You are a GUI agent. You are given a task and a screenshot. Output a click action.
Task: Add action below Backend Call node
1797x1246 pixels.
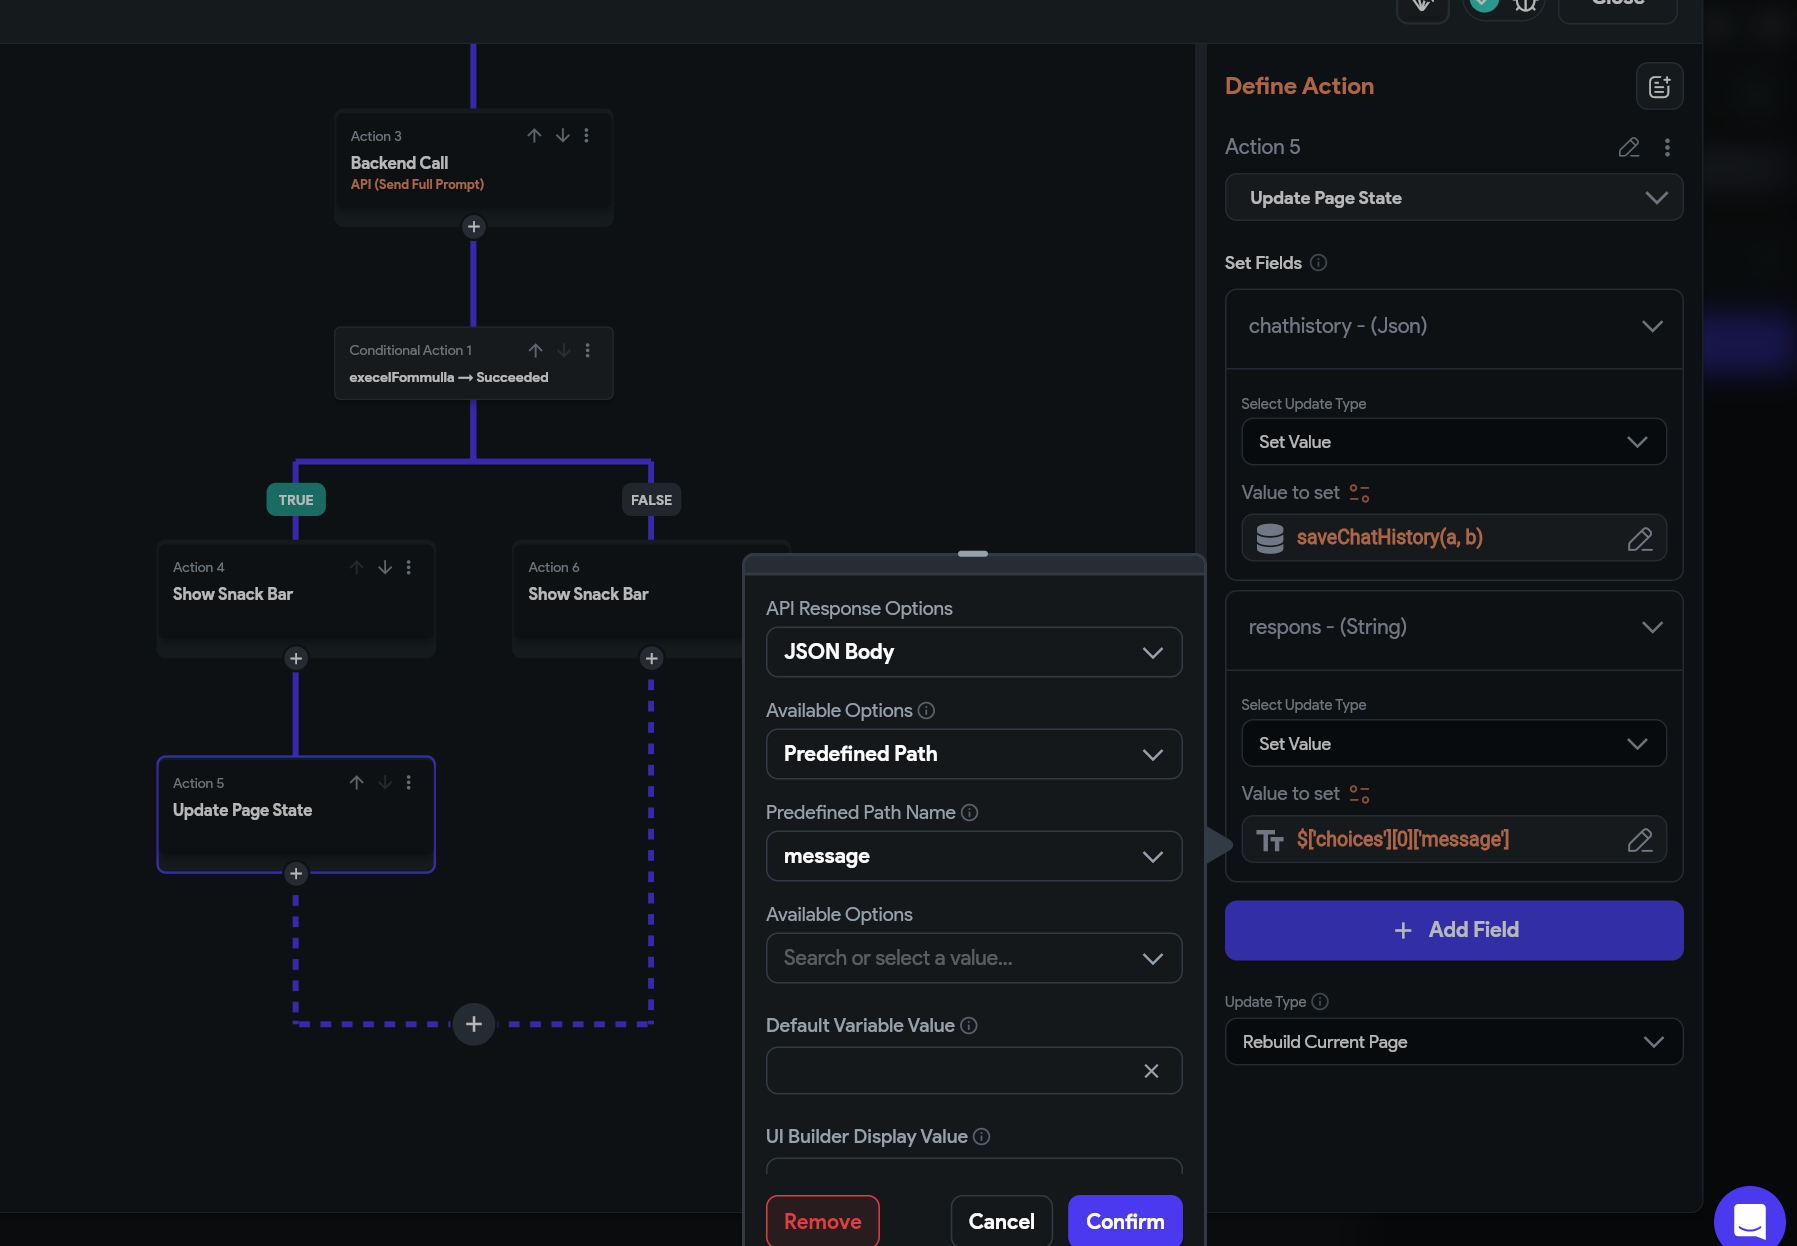474,226
